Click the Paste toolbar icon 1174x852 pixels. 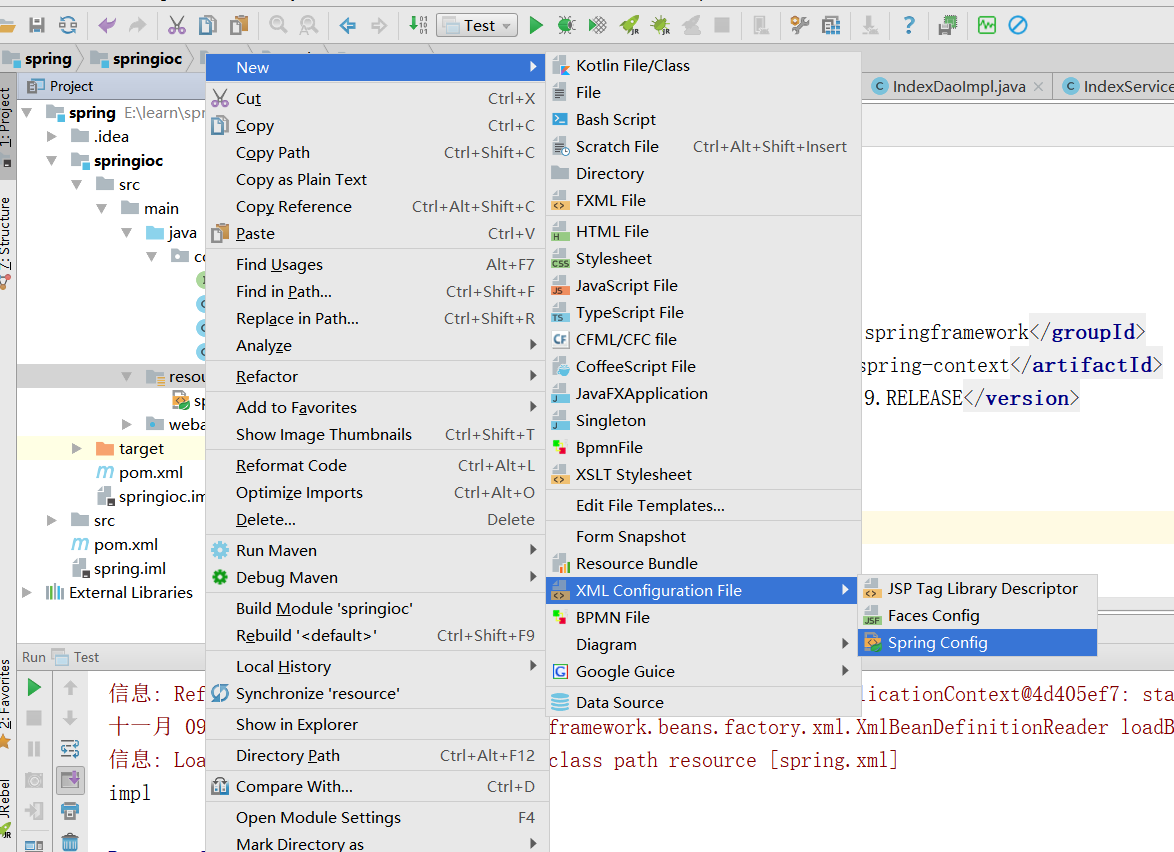pos(239,25)
